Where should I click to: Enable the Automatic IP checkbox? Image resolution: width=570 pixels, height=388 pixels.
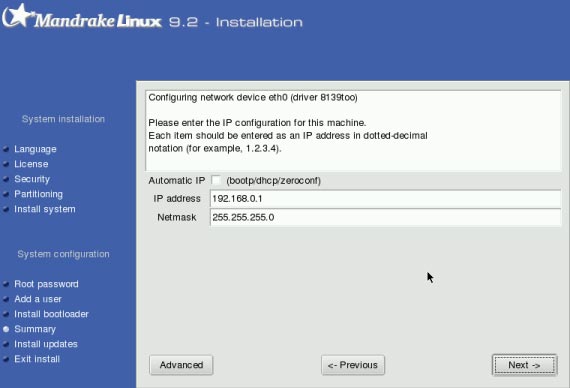click(216, 180)
